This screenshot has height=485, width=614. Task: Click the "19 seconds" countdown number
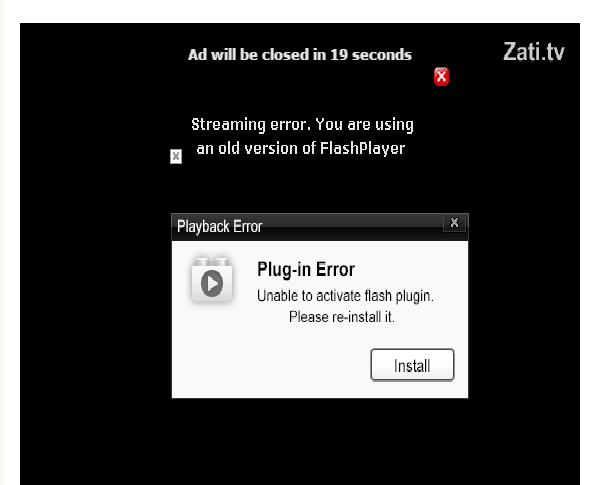click(371, 55)
